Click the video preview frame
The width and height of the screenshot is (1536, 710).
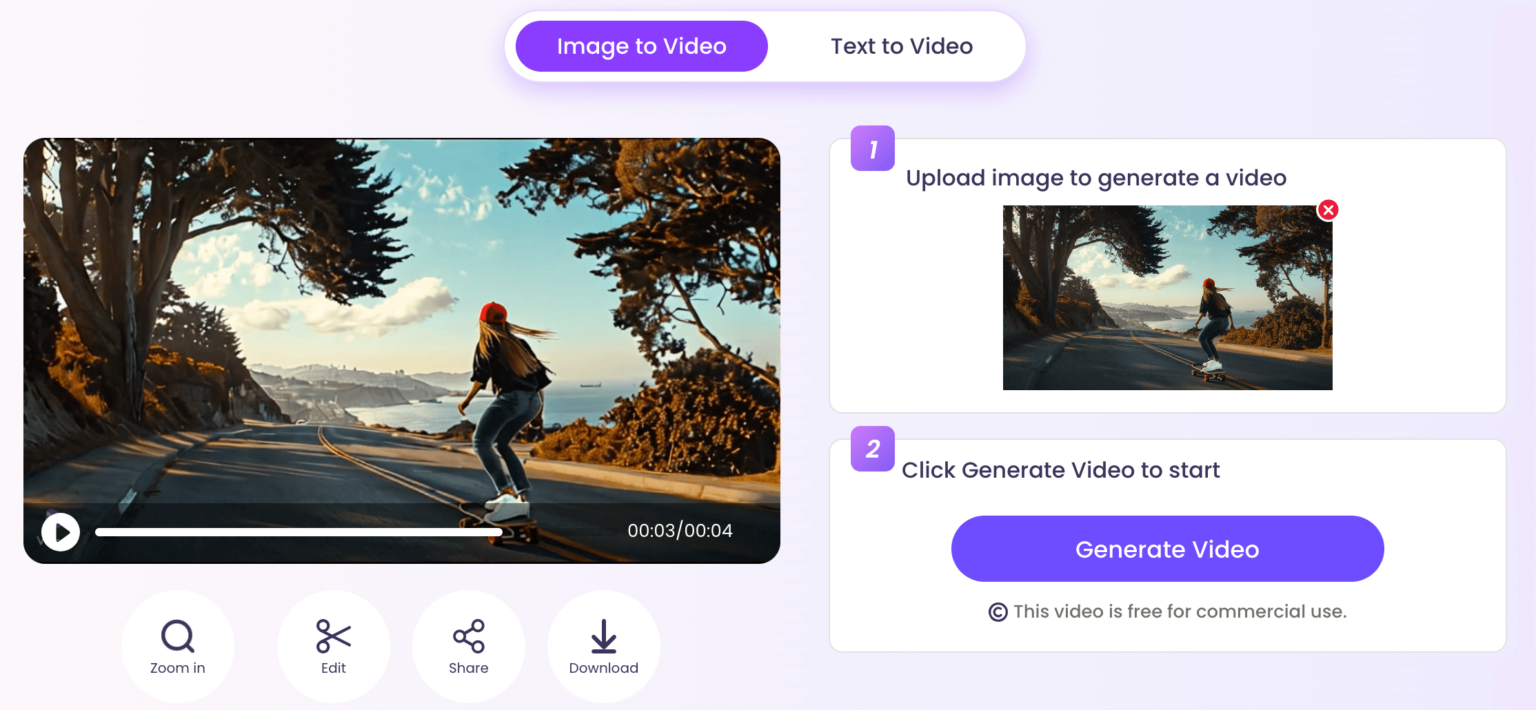point(401,350)
